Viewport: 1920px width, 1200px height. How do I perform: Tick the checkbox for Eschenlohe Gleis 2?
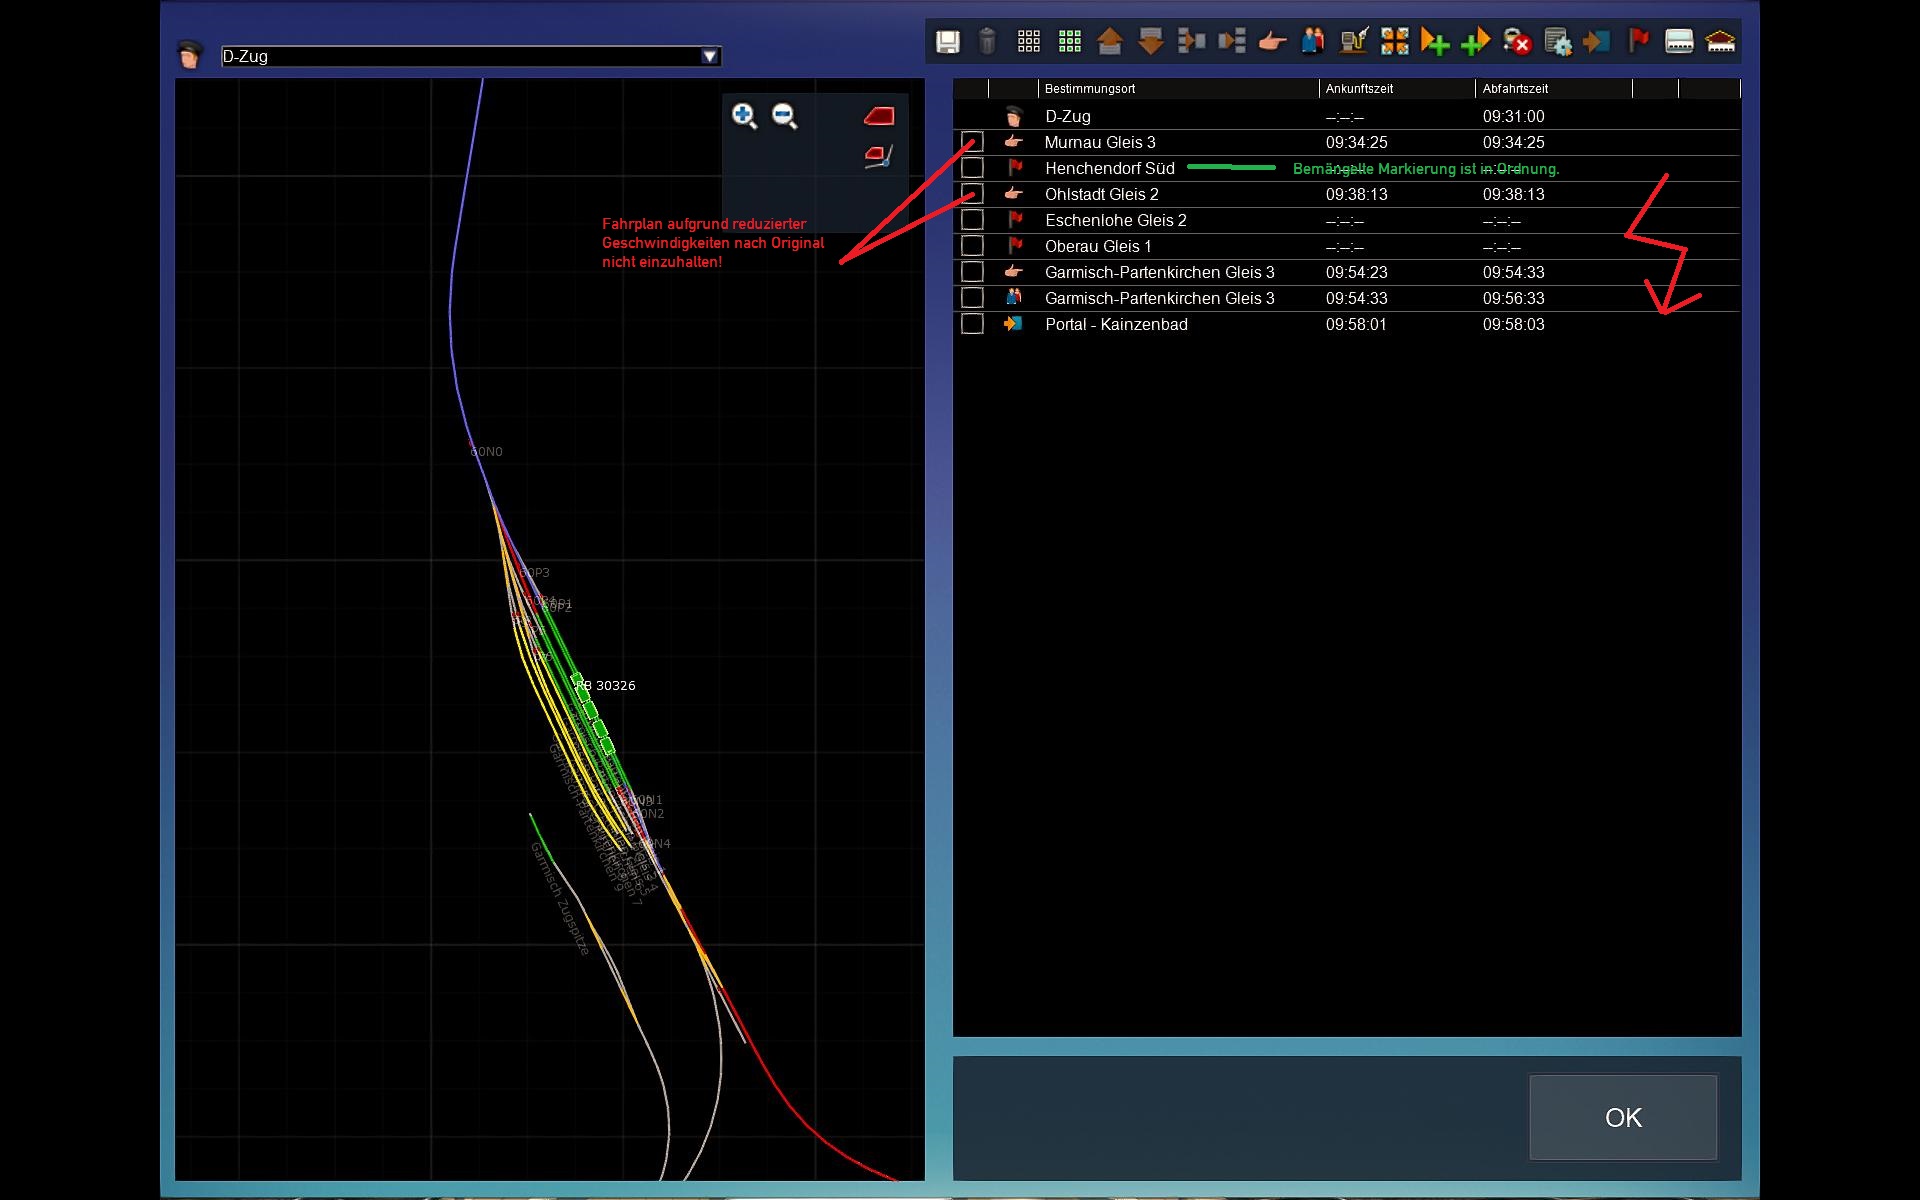click(972, 220)
